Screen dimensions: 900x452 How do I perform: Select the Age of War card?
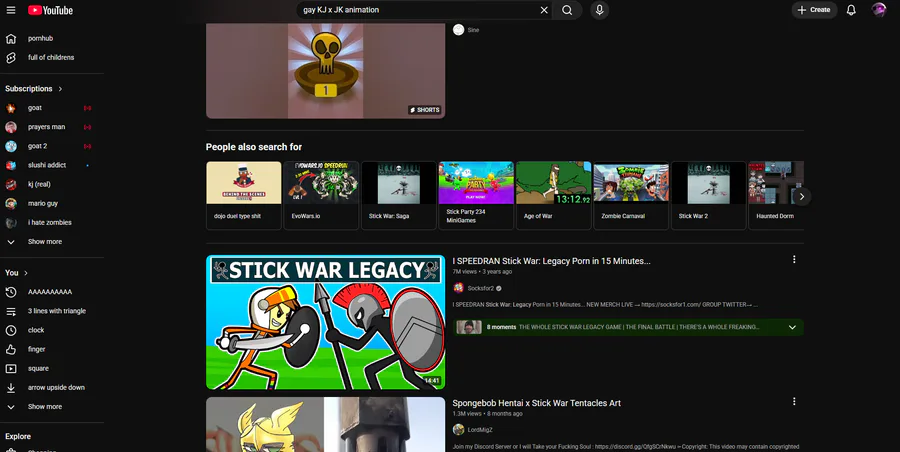click(x=554, y=195)
